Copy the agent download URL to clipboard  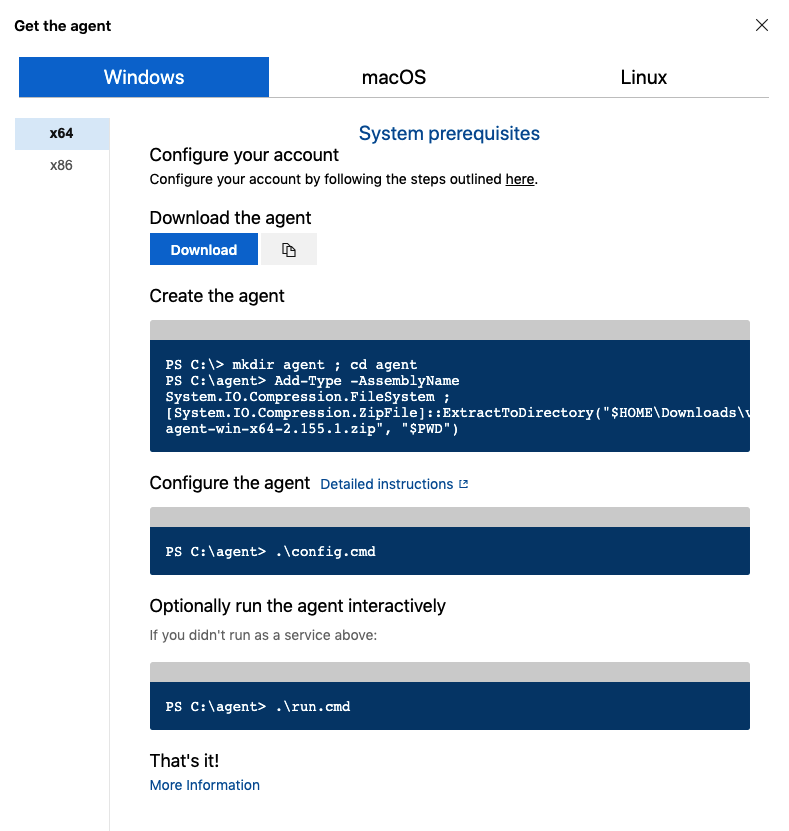(289, 249)
